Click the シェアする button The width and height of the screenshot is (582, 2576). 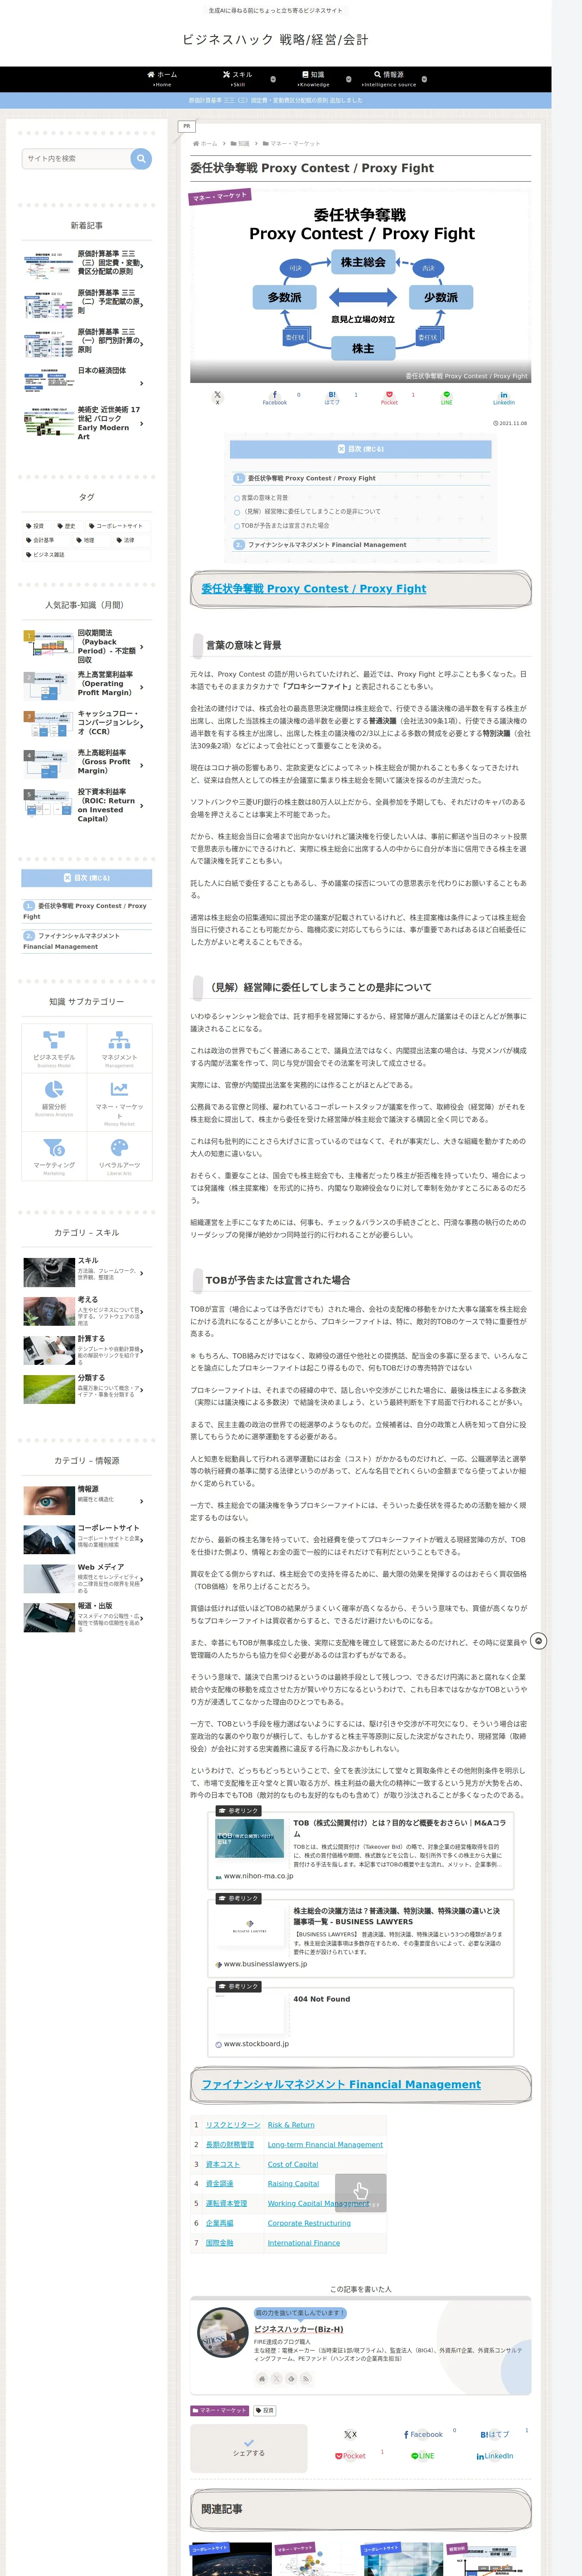(249, 2448)
